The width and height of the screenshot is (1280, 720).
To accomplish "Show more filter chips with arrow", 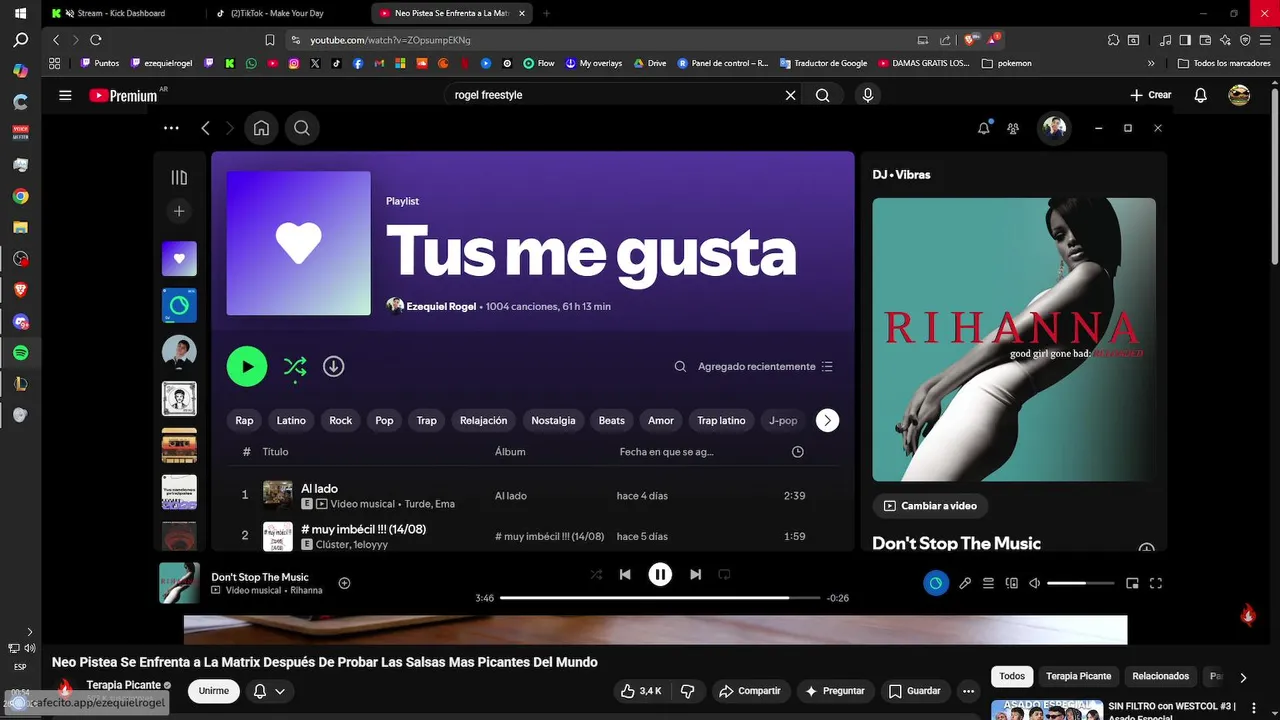I will (827, 421).
